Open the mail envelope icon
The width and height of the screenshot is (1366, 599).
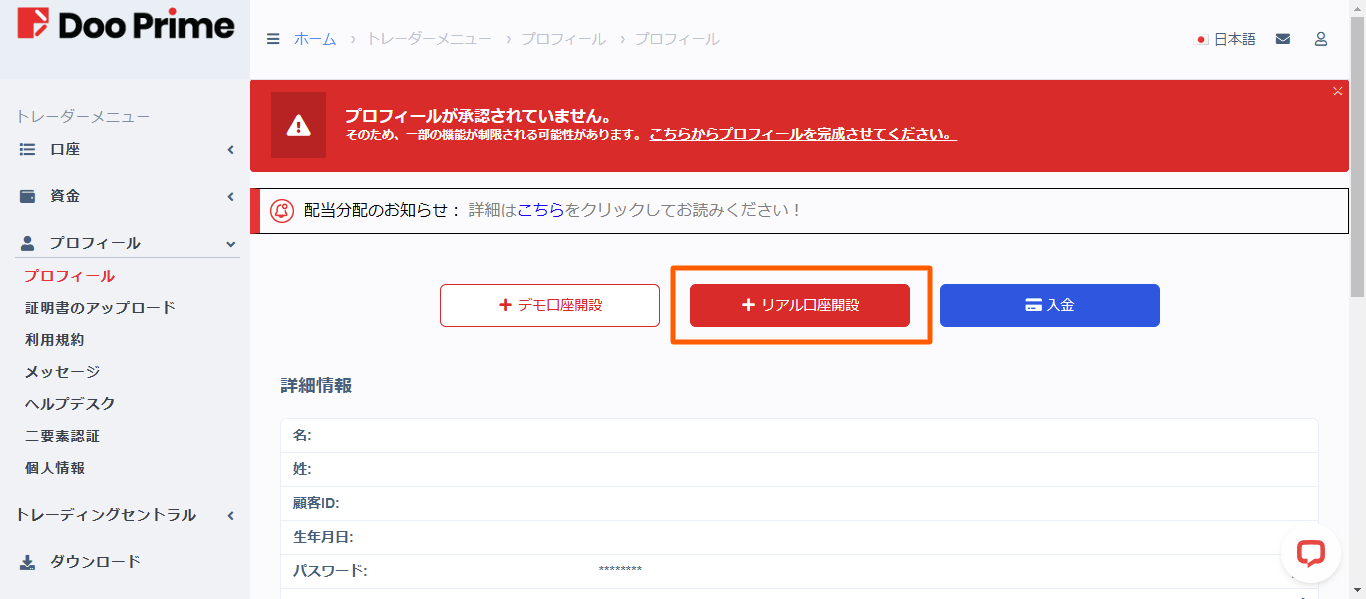point(1282,37)
